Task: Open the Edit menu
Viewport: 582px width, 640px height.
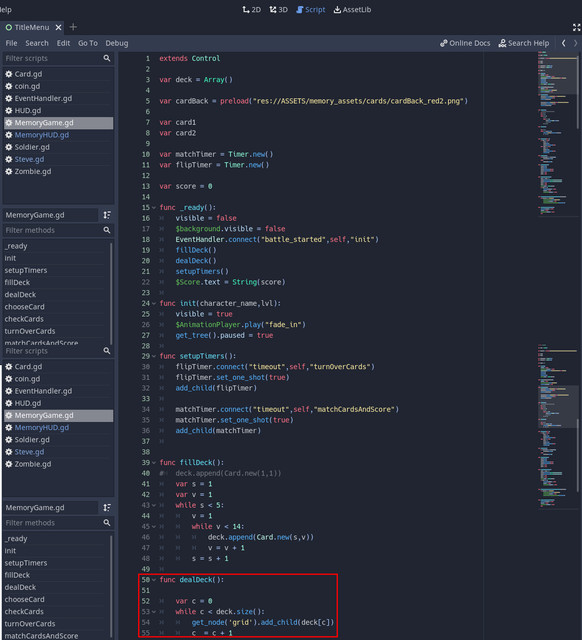Action: pyautogui.click(x=63, y=43)
